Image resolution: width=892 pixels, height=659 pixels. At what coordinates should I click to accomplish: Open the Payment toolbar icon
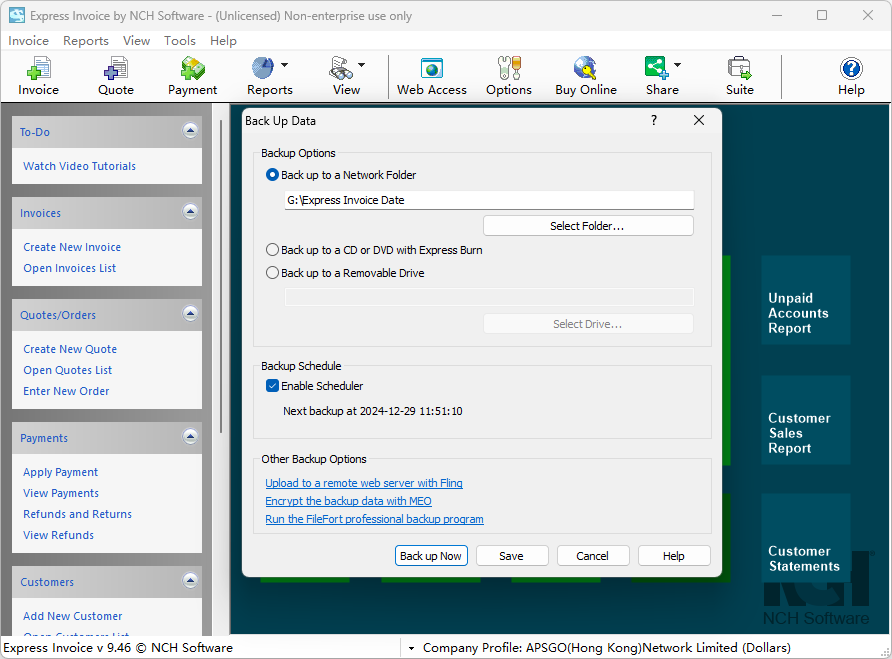[192, 76]
